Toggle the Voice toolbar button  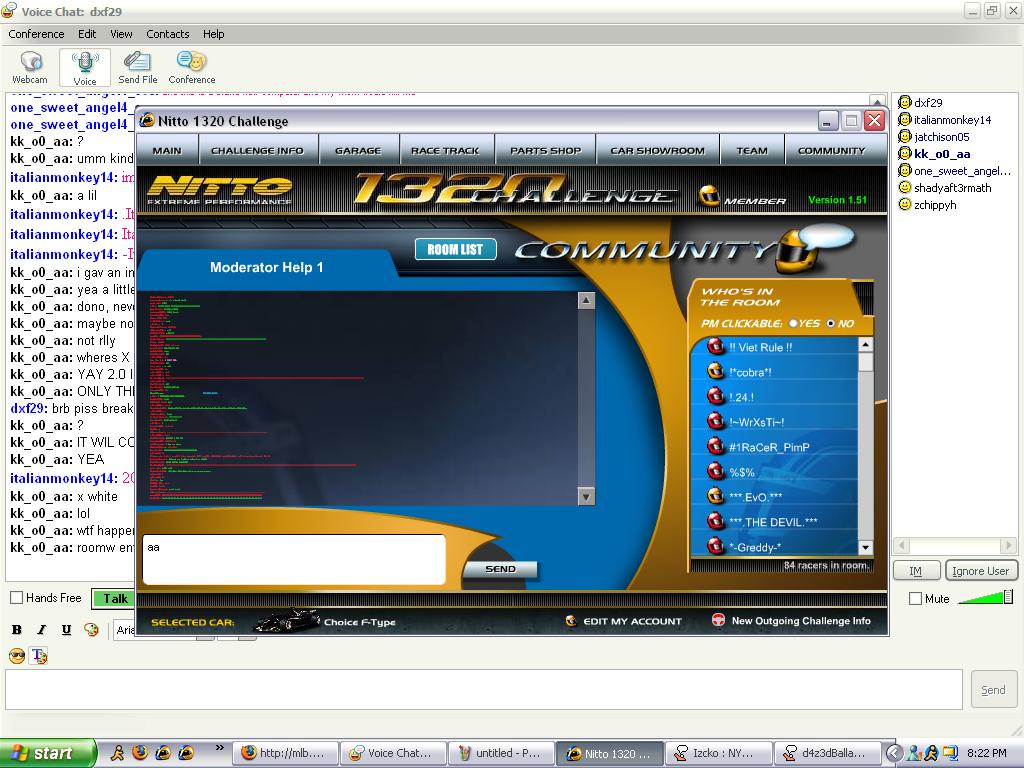pos(84,68)
